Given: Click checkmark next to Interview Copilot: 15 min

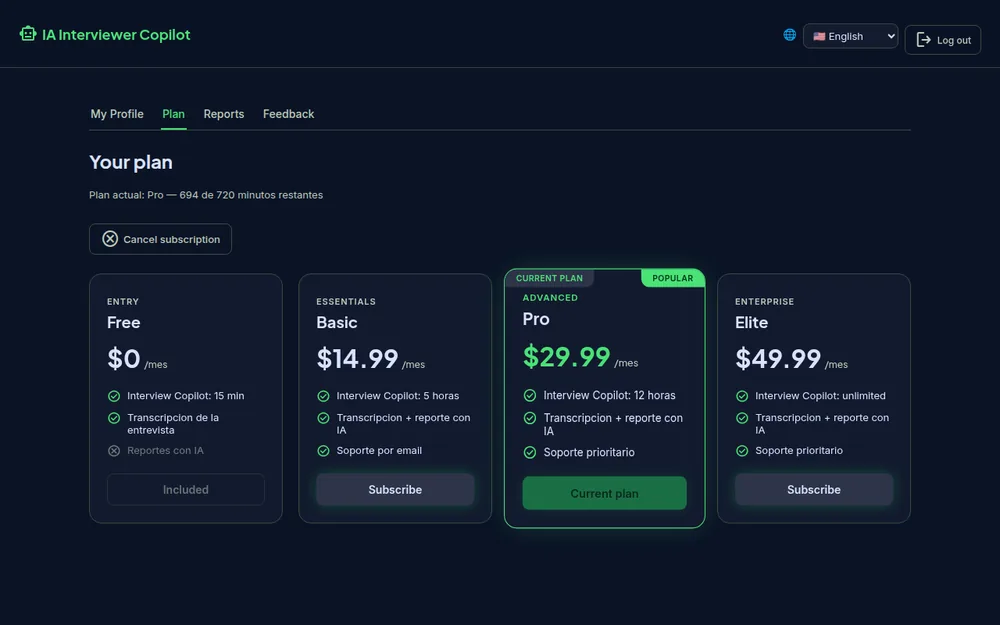Looking at the screenshot, I should coord(114,396).
